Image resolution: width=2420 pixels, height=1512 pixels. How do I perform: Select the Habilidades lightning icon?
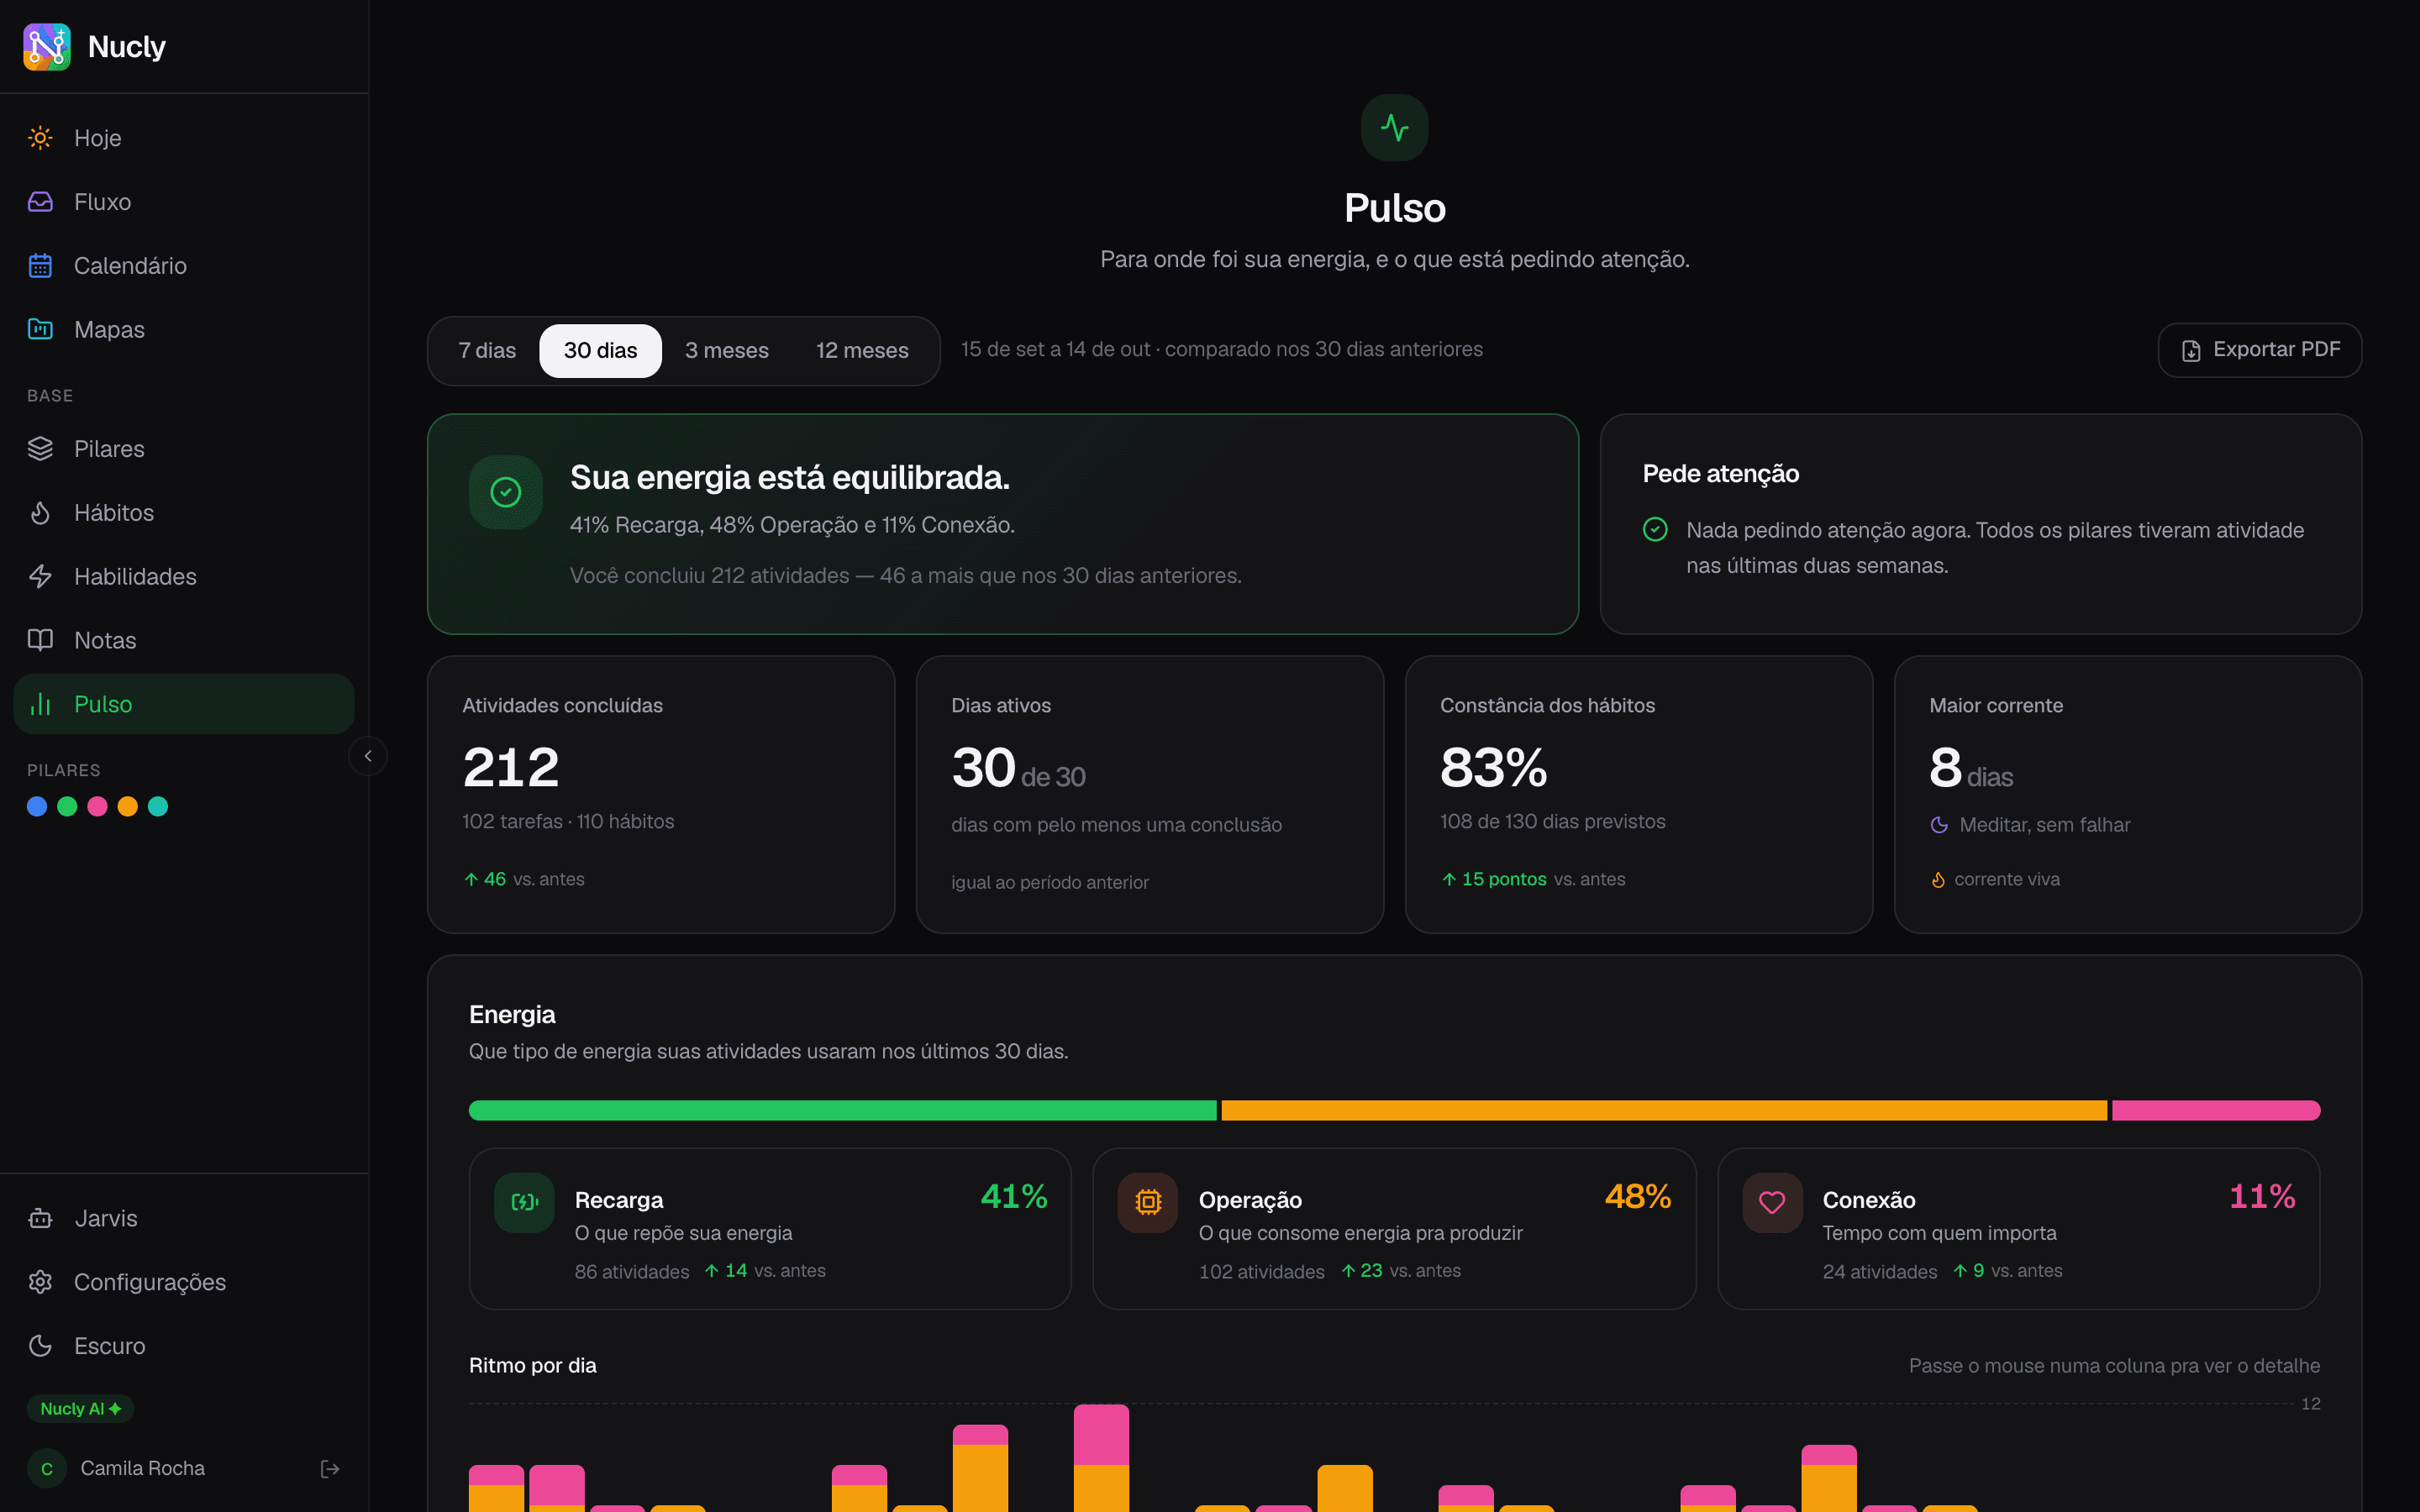coord(40,576)
